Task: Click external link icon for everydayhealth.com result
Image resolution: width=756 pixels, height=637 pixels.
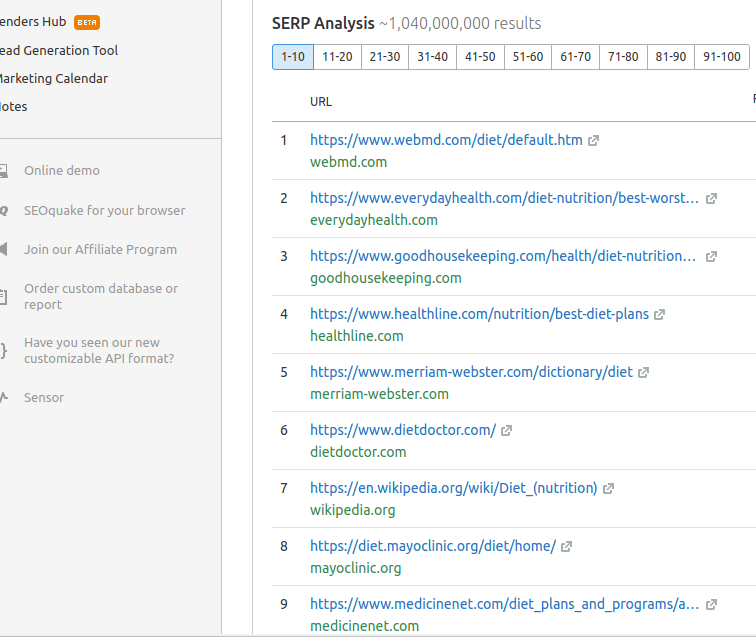Action: tap(711, 199)
